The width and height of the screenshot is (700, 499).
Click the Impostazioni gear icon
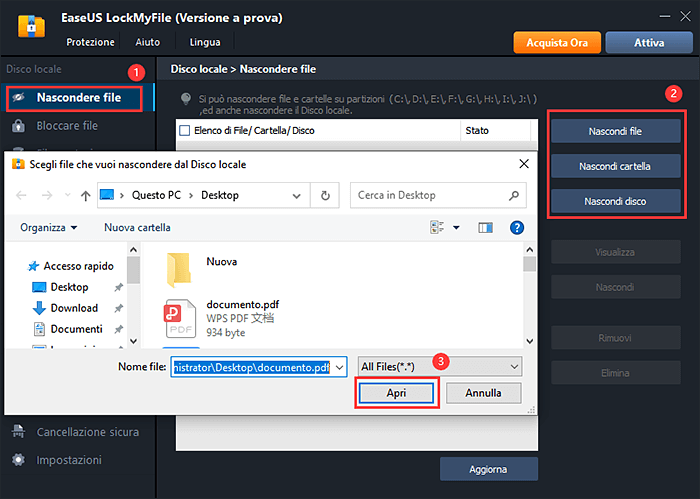click(x=18, y=460)
